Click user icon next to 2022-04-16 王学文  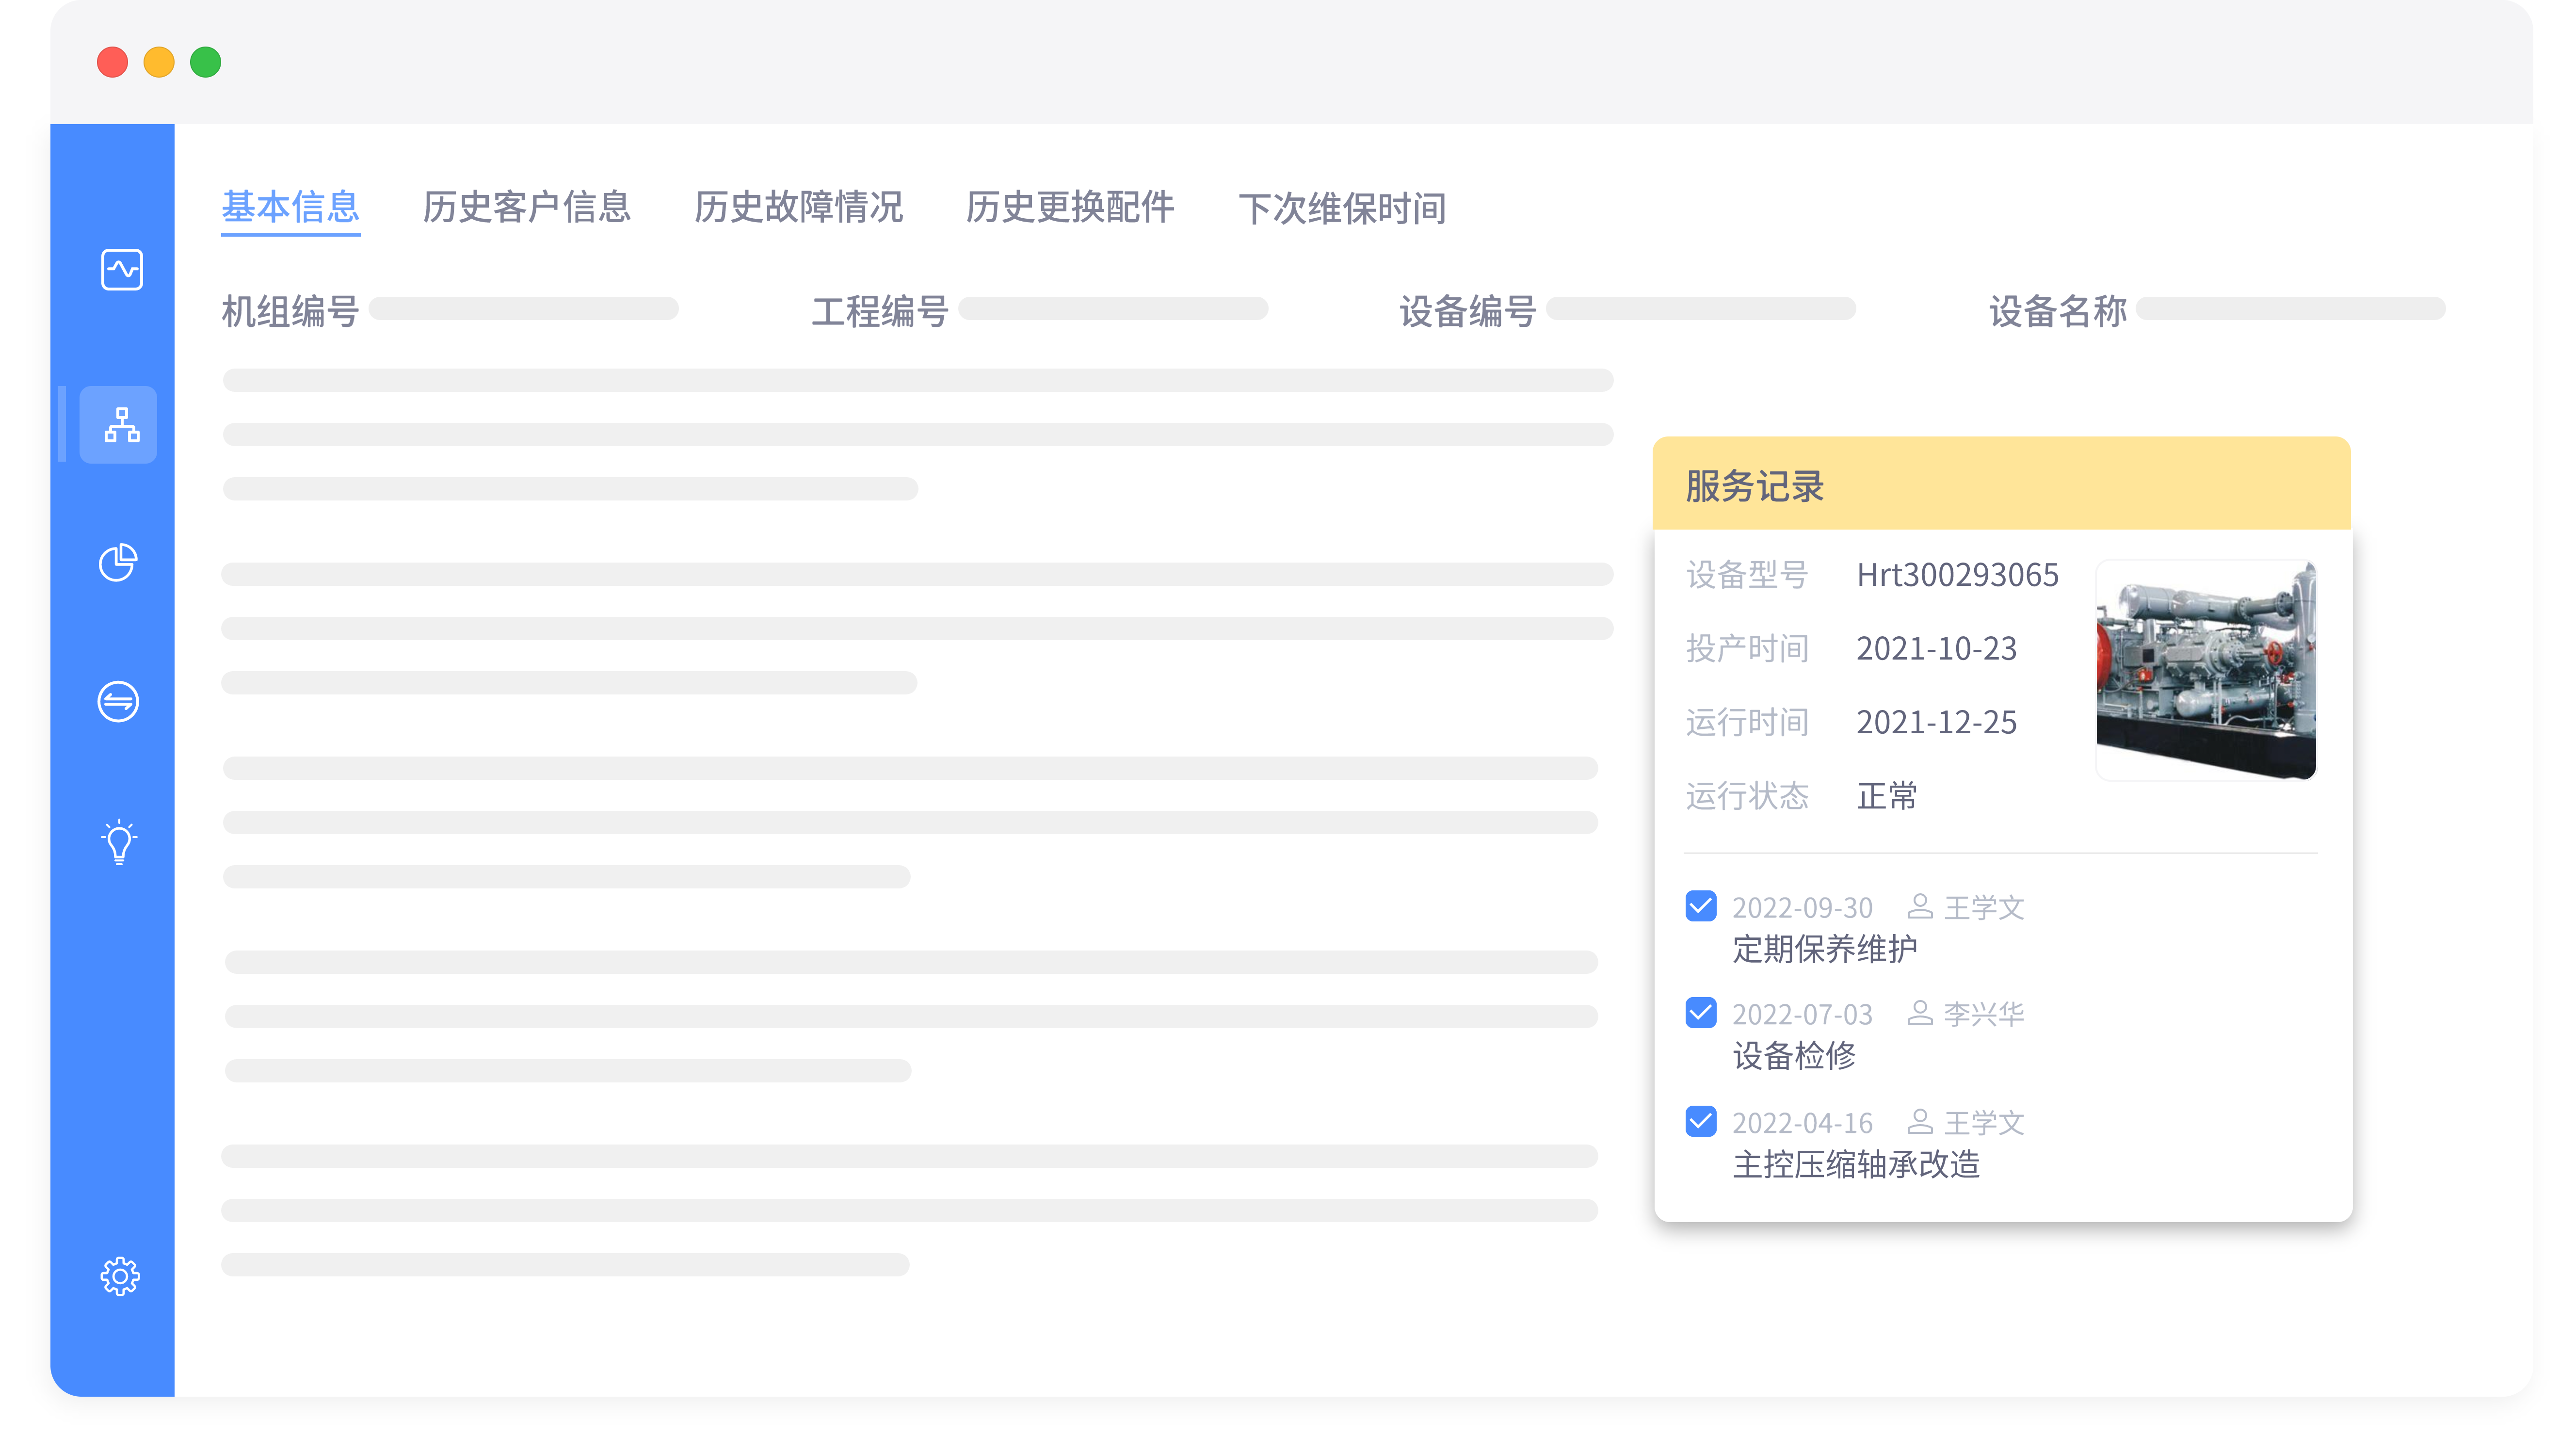1919,1121
